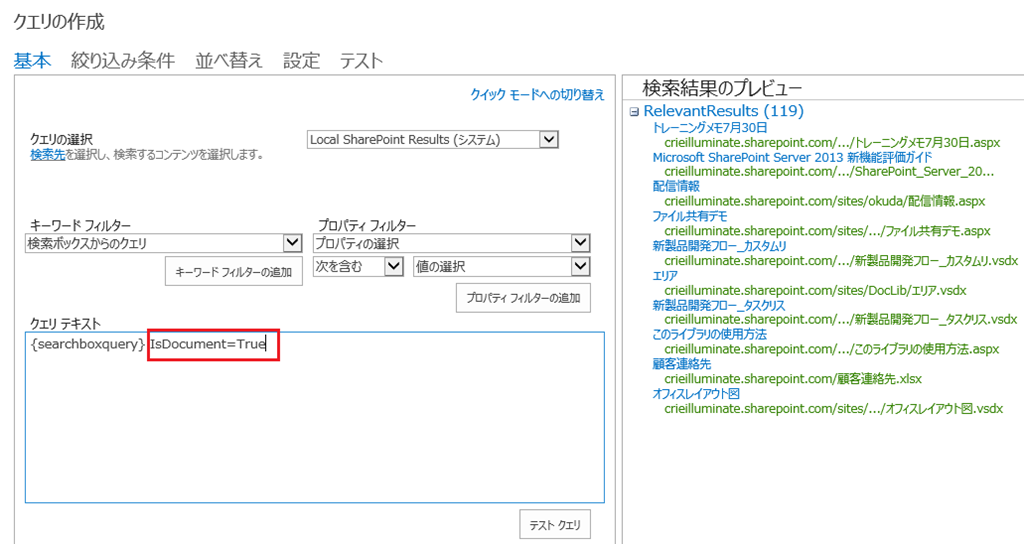The width and height of the screenshot is (1024, 544).
Task: Open 新製品開発フロー_カスタムリ result
Action: point(720,246)
